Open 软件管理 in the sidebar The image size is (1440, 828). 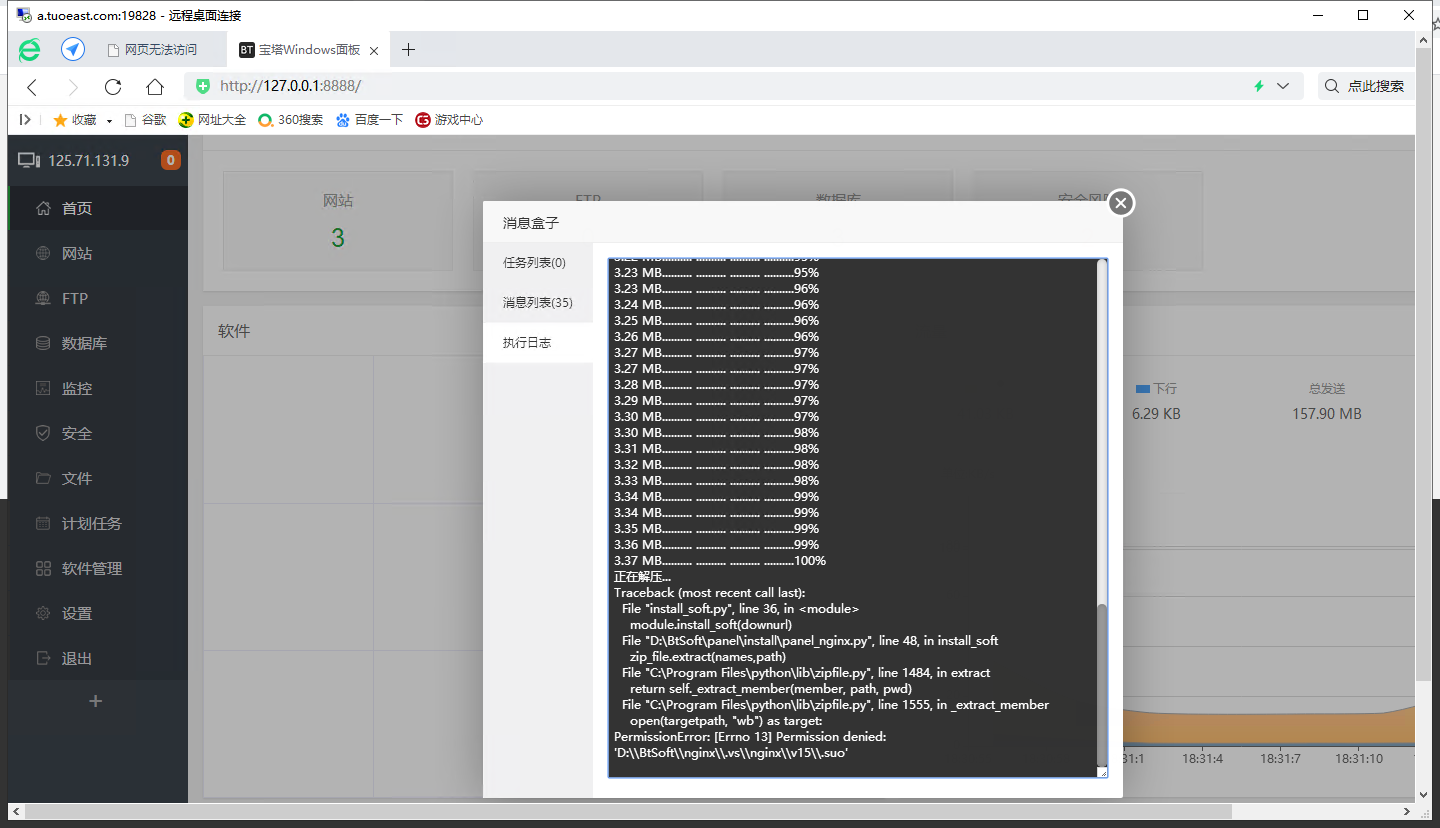pos(98,568)
